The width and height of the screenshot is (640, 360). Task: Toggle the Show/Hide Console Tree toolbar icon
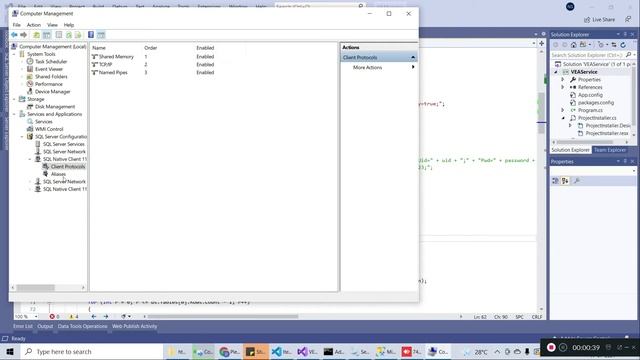click(47, 35)
